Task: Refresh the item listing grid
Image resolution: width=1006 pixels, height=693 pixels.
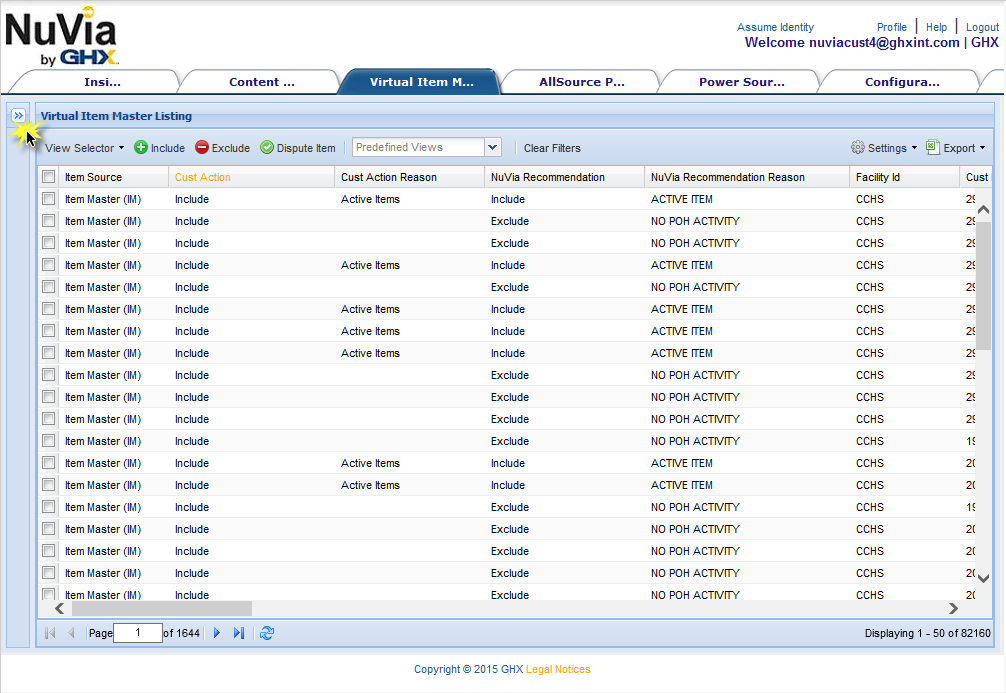Action: tap(267, 633)
